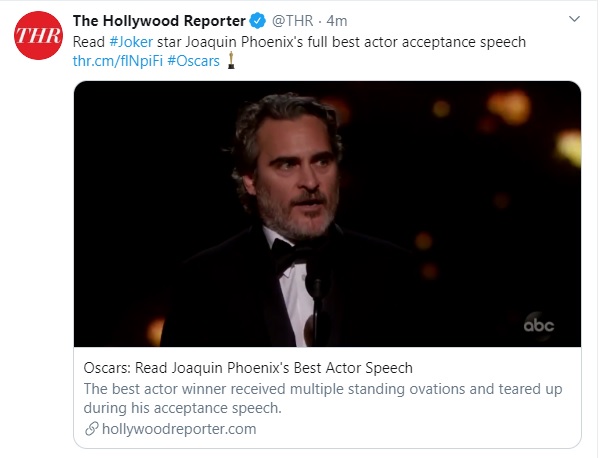The image size is (603, 458).
Task: Click the Oscar statuette emoji
Action: (x=231, y=62)
